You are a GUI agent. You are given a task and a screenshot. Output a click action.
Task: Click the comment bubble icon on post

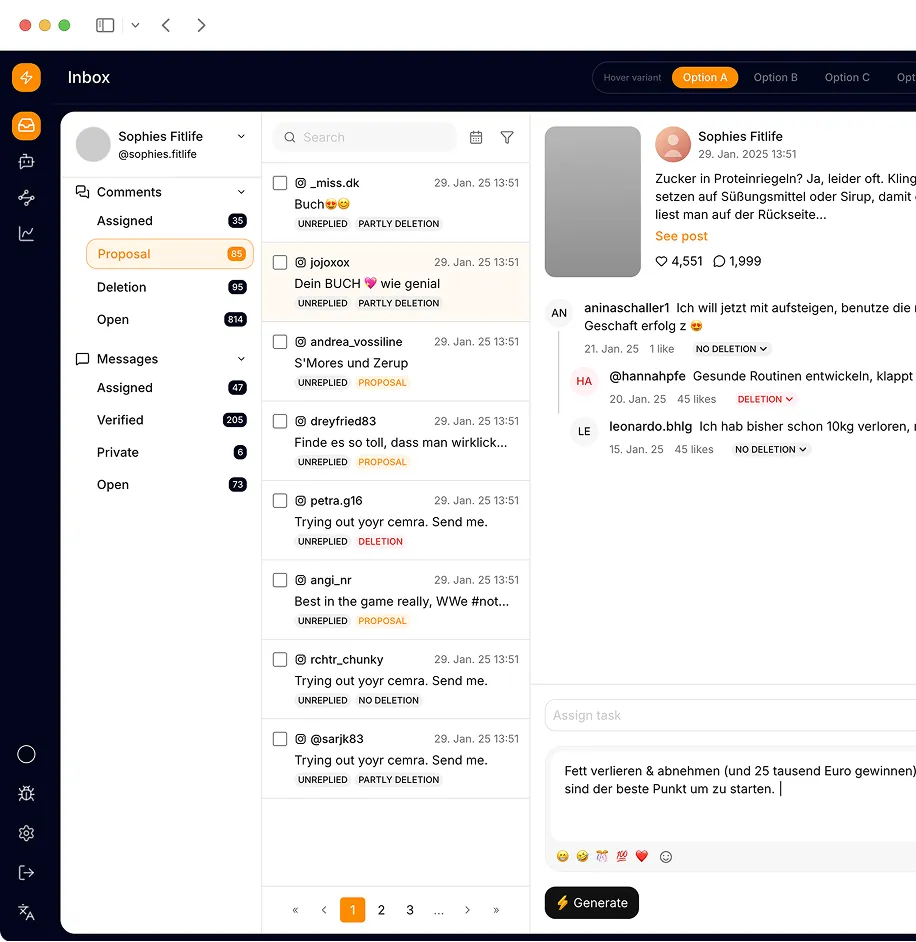click(719, 261)
